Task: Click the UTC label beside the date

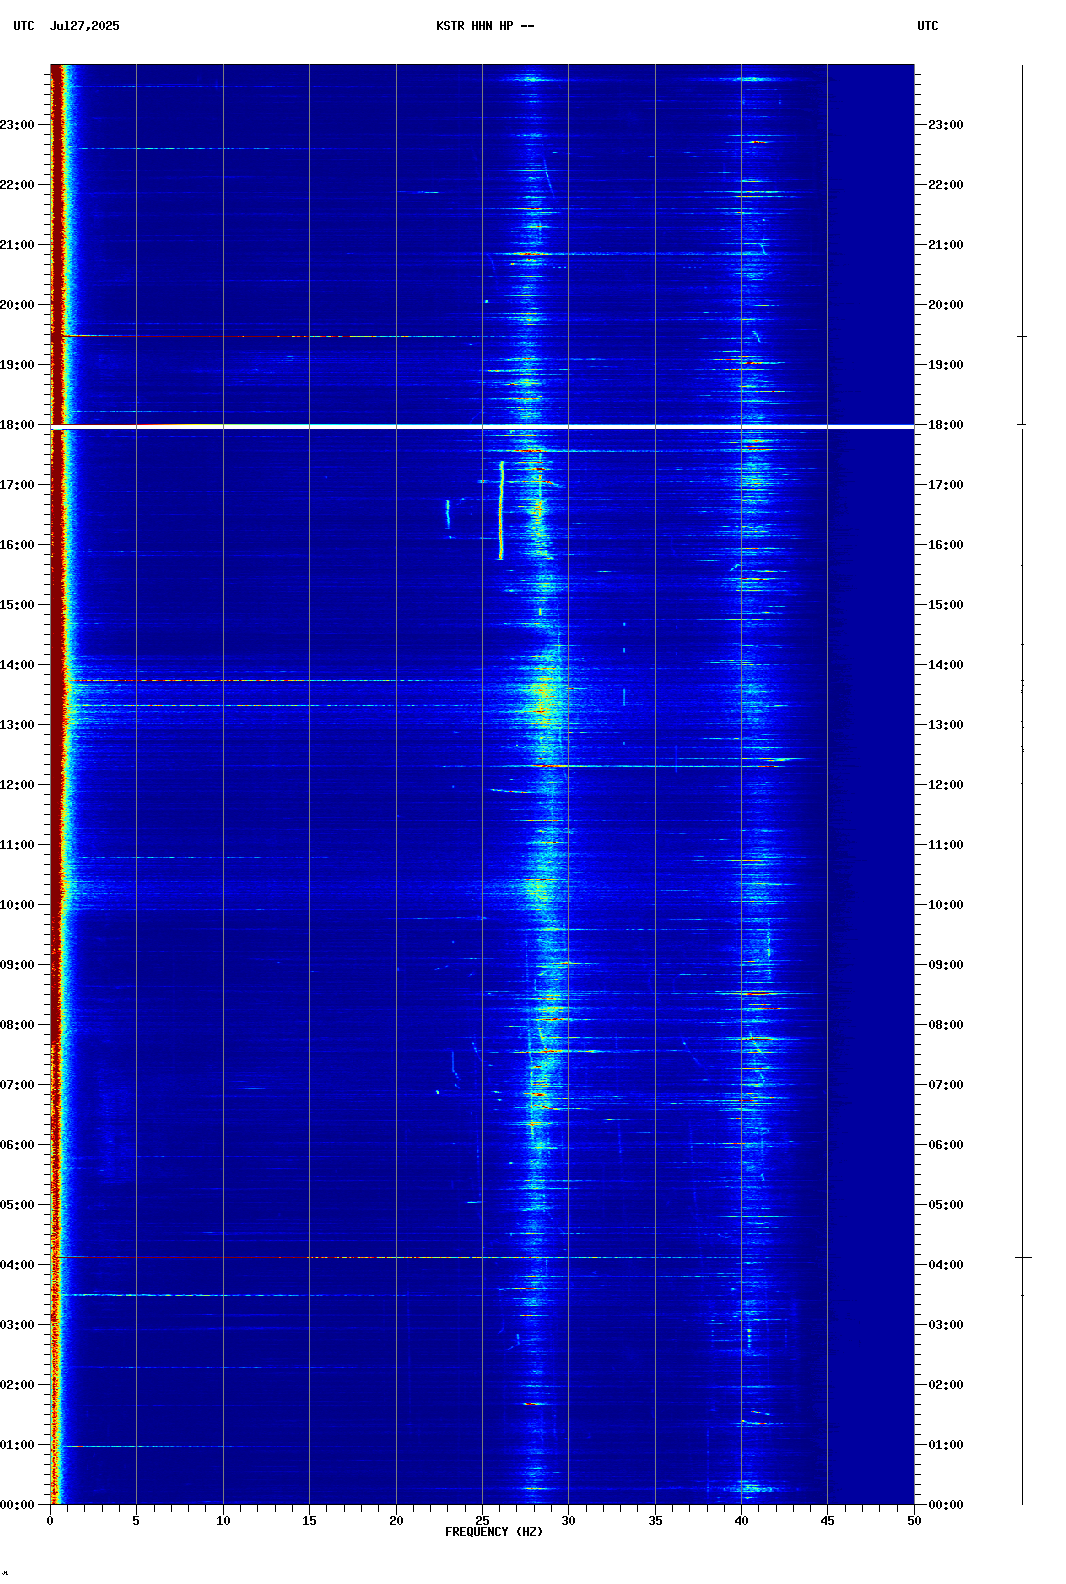Action: click(x=24, y=26)
